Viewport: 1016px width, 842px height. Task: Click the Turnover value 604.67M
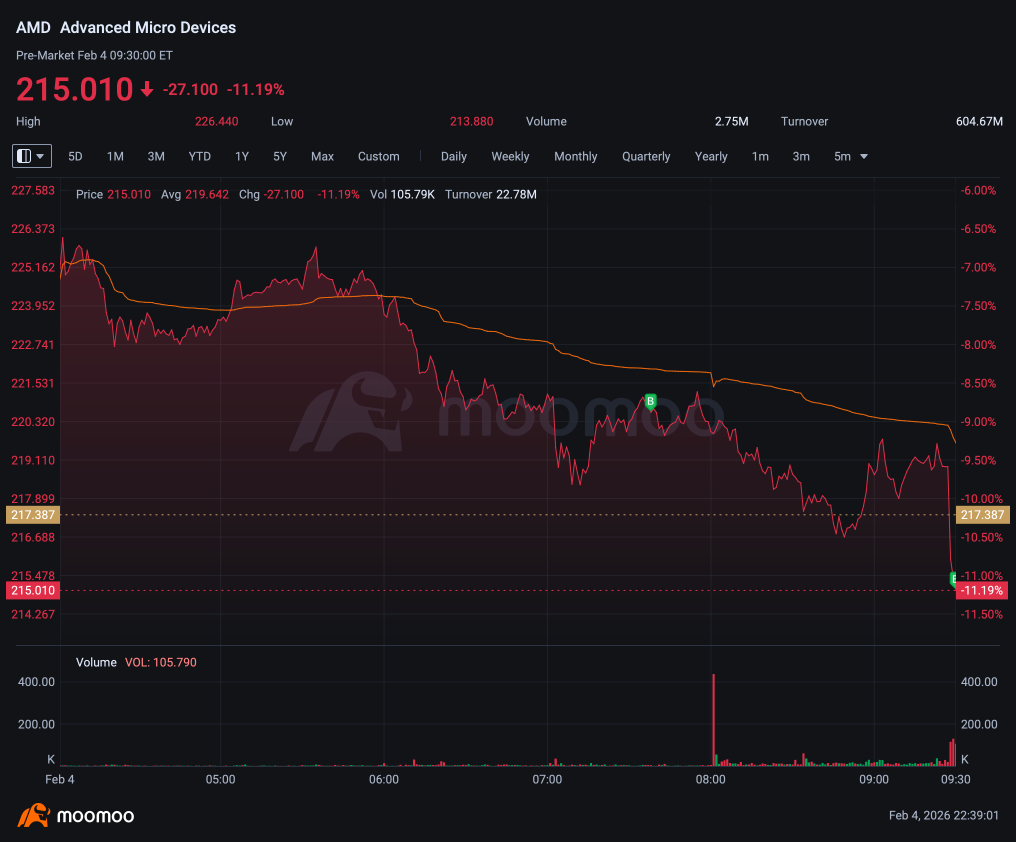979,121
